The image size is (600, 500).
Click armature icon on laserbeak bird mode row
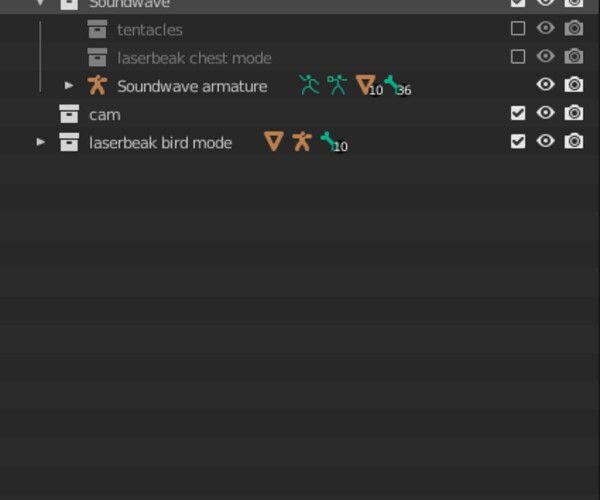[x=301, y=142]
